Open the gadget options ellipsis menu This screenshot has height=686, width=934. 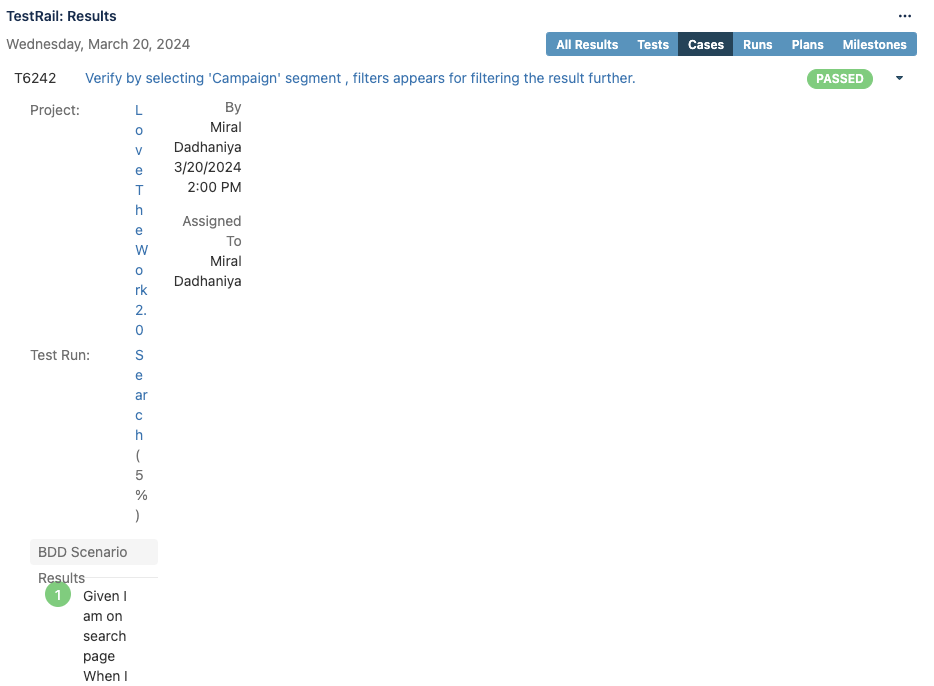(904, 16)
